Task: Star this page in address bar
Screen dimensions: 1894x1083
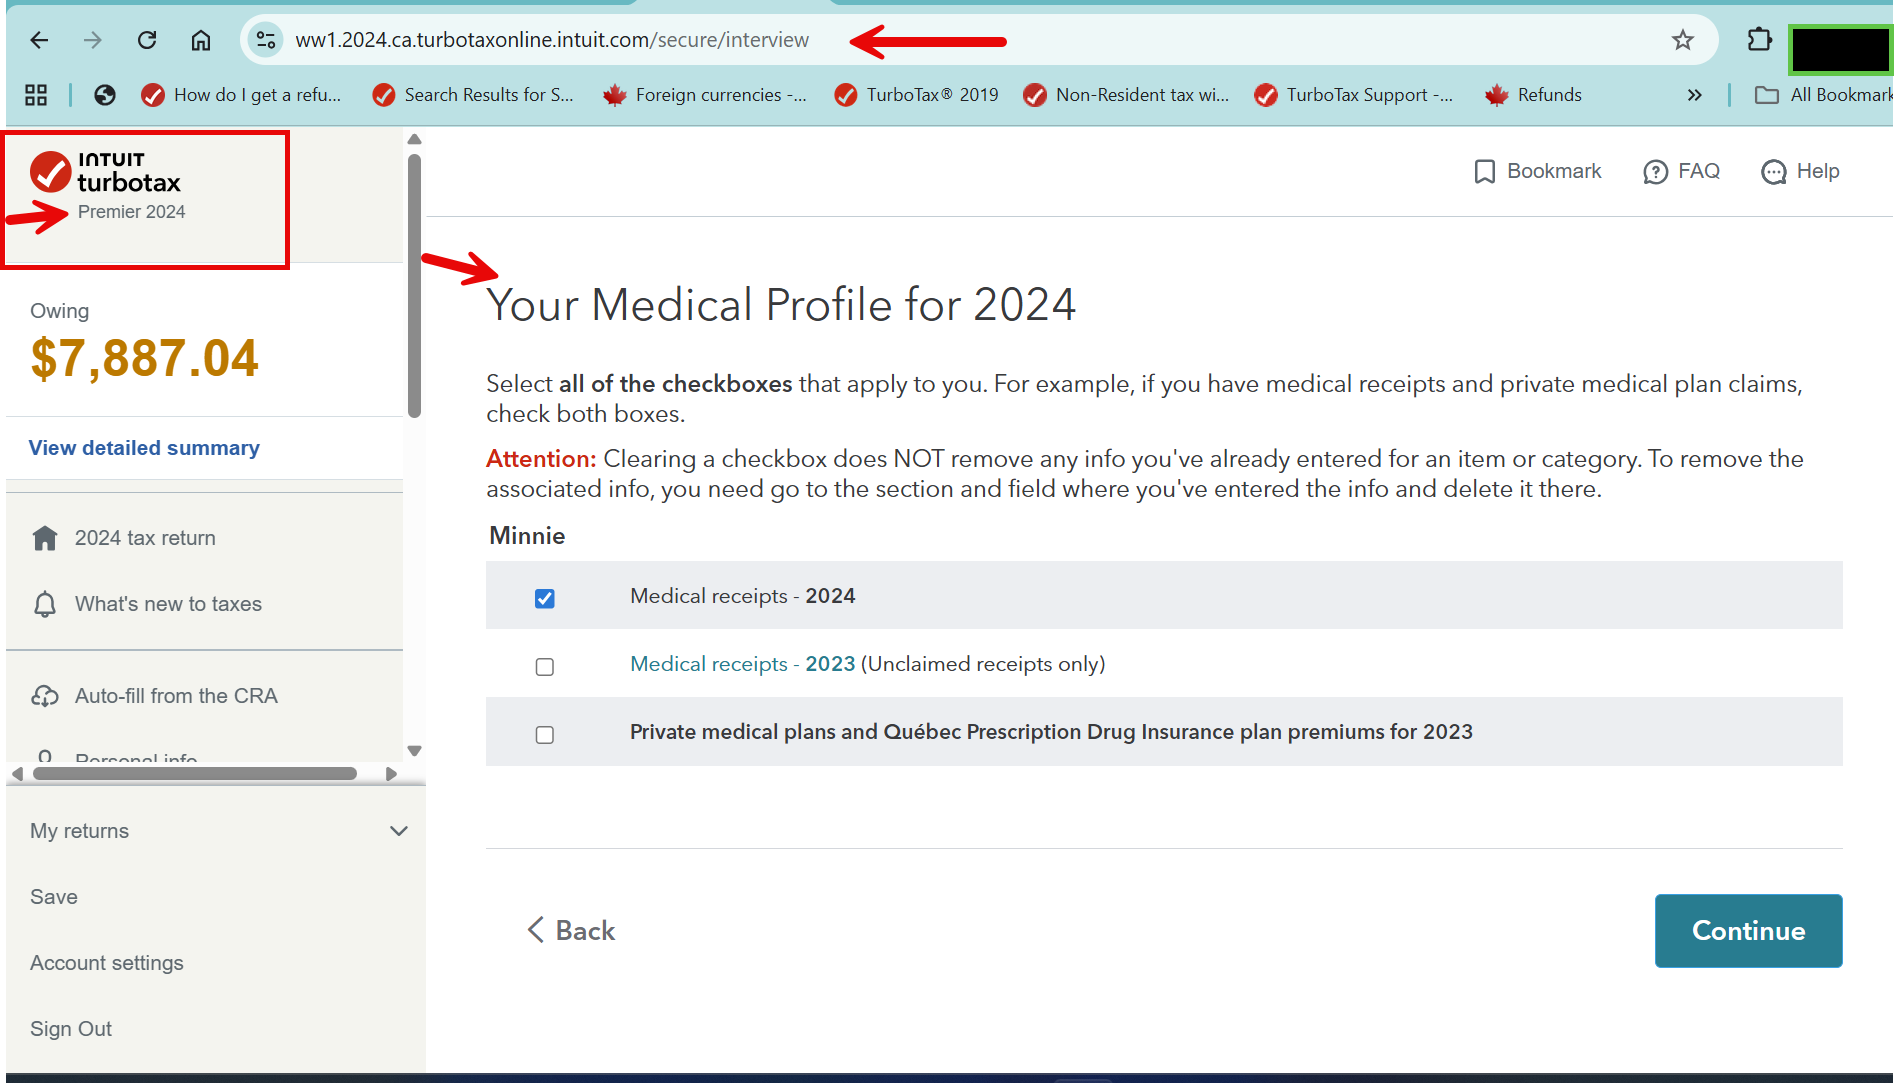Action: coord(1683,40)
